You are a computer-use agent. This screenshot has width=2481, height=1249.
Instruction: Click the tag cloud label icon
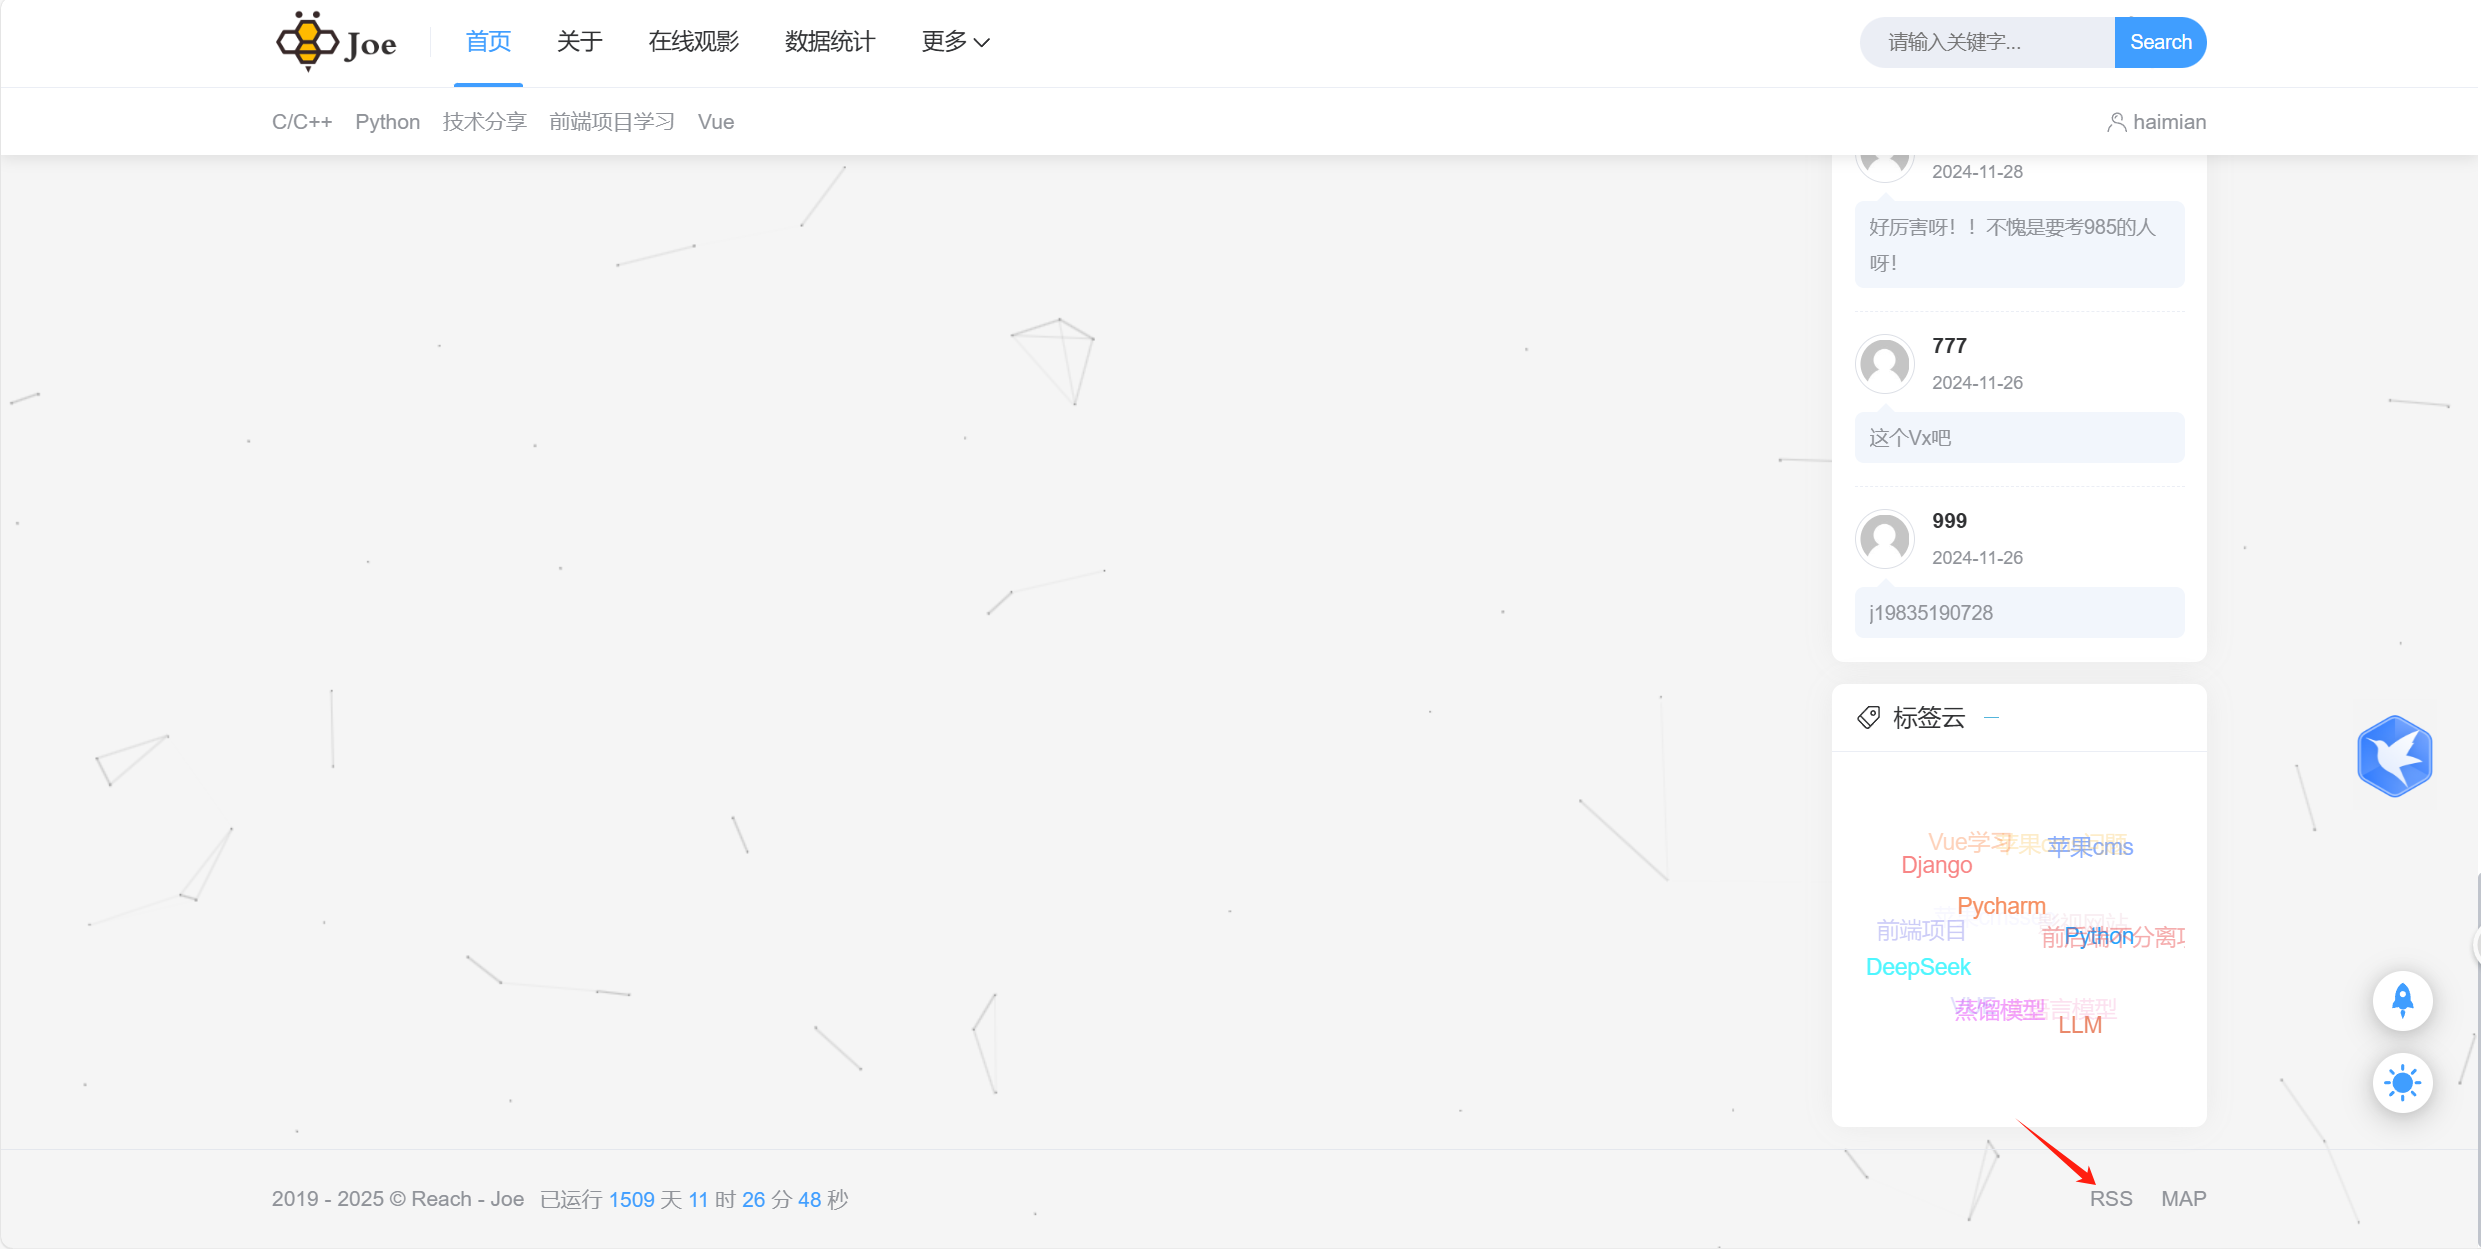[1868, 718]
